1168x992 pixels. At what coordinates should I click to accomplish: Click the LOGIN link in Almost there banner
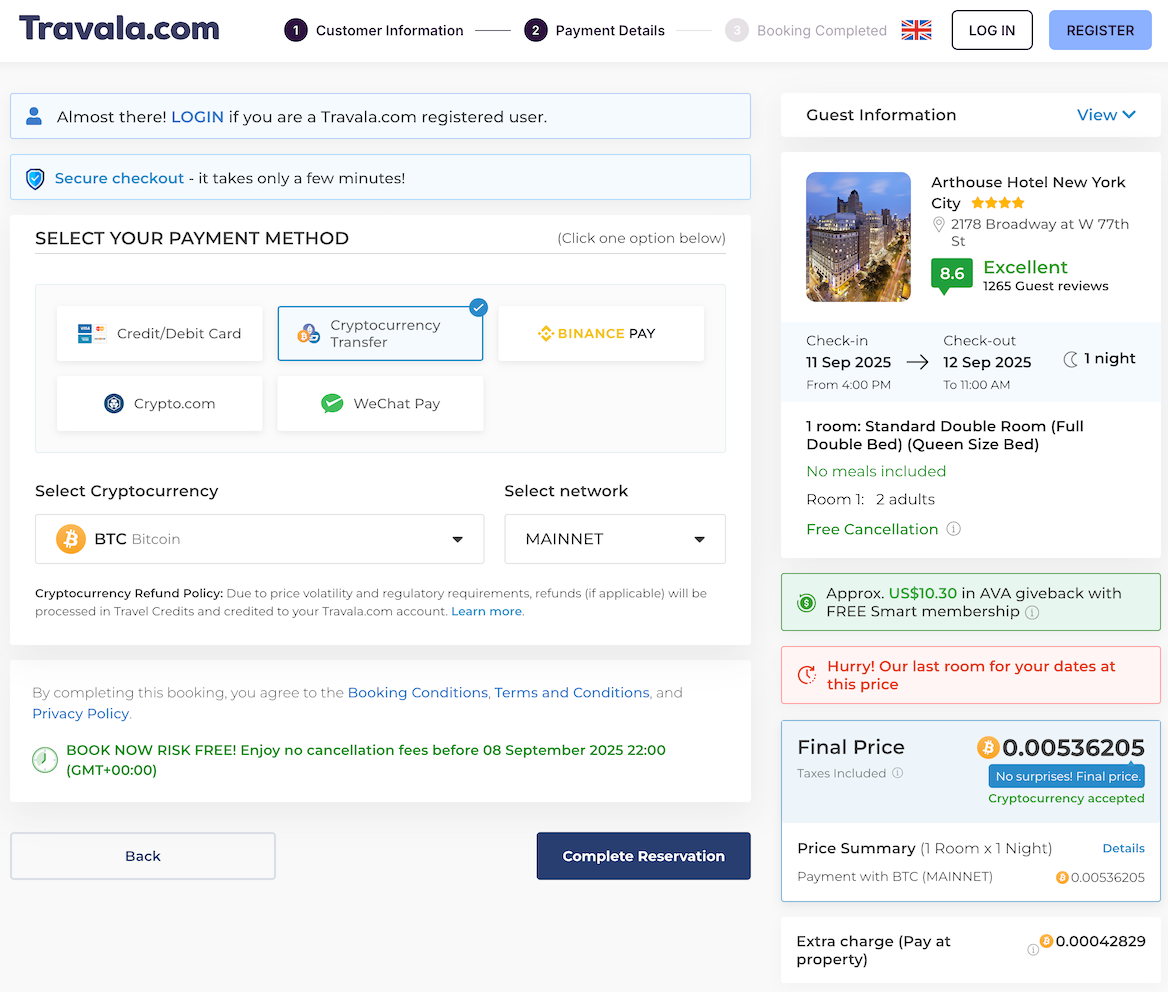click(x=197, y=117)
